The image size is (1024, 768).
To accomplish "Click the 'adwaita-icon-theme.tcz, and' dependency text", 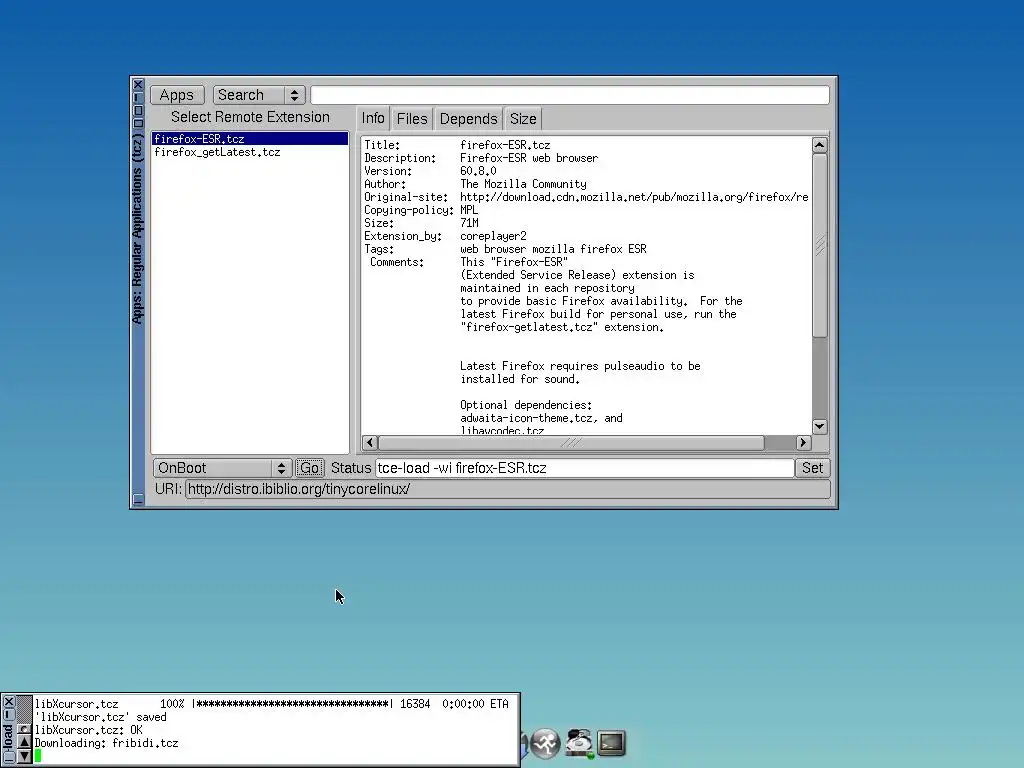I will pyautogui.click(x=541, y=418).
